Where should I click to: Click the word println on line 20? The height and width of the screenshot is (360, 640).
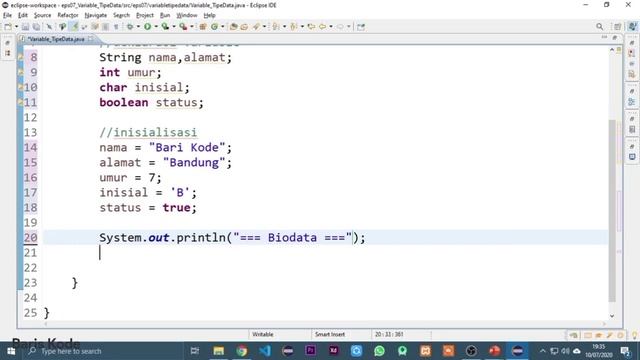(x=202, y=238)
